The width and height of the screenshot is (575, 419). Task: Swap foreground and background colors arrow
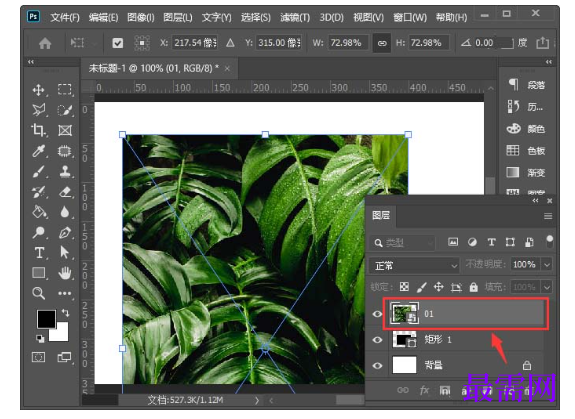pyautogui.click(x=66, y=313)
